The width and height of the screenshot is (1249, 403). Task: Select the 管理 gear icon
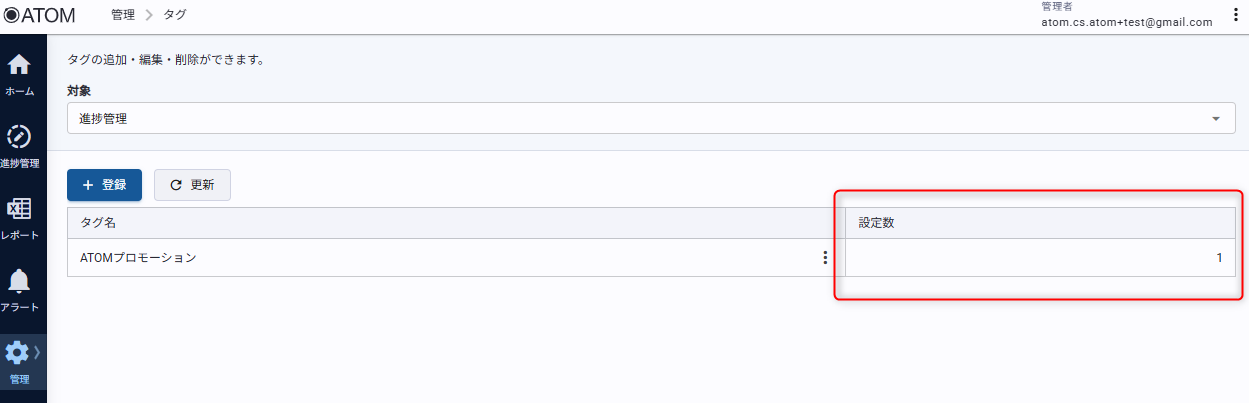(16, 352)
